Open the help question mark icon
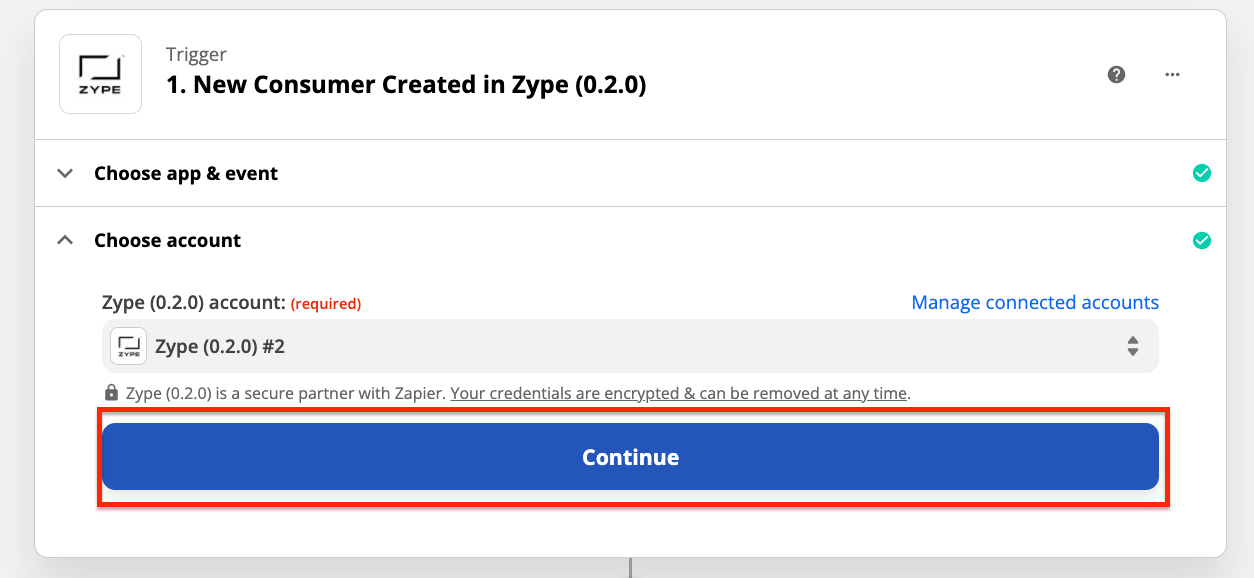Screen dimensions: 1254x578 [1117, 74]
